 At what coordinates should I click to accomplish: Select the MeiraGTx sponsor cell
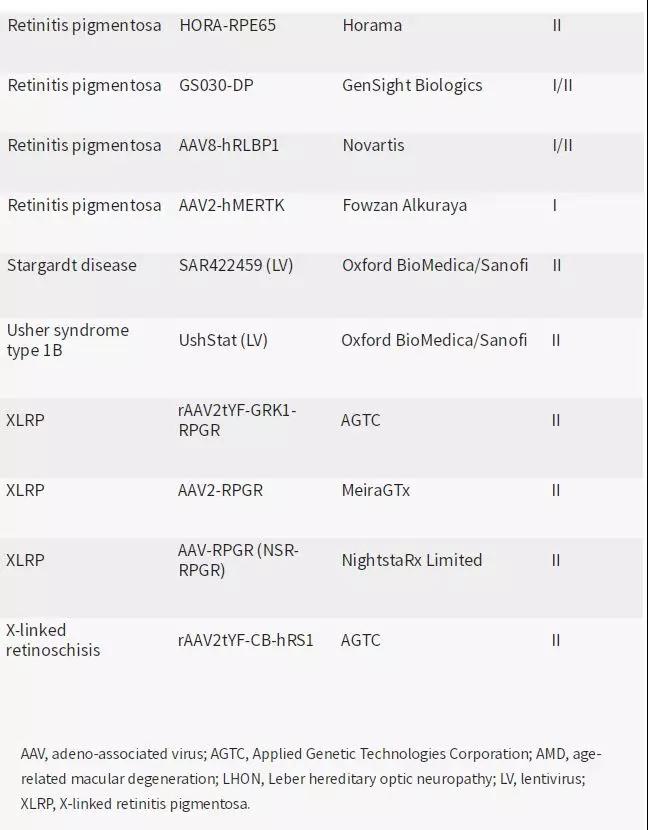tap(375, 490)
